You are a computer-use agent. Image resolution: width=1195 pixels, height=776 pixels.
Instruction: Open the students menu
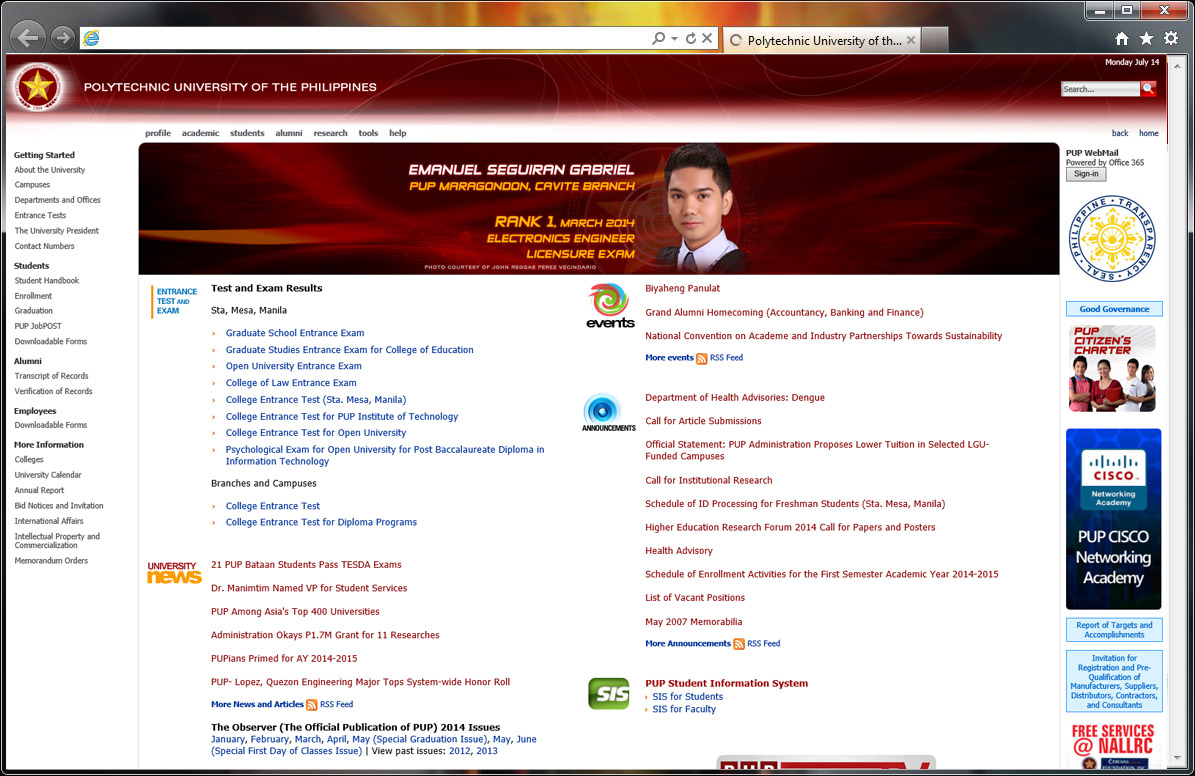tap(247, 133)
